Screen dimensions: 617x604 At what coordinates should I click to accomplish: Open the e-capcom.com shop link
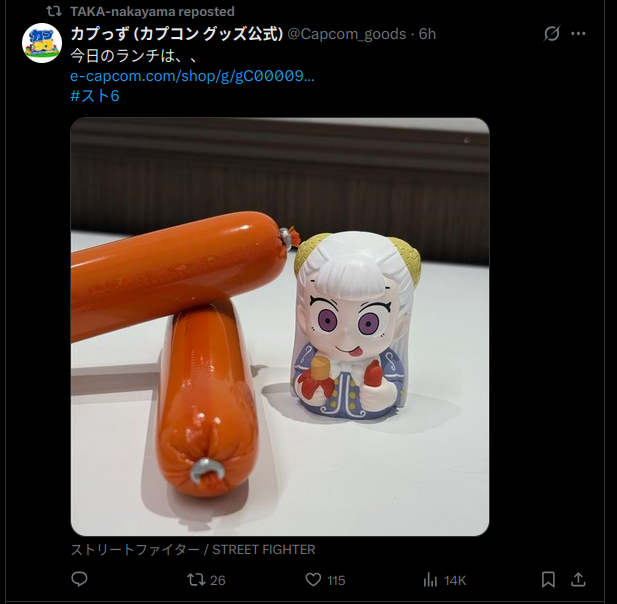pos(192,76)
